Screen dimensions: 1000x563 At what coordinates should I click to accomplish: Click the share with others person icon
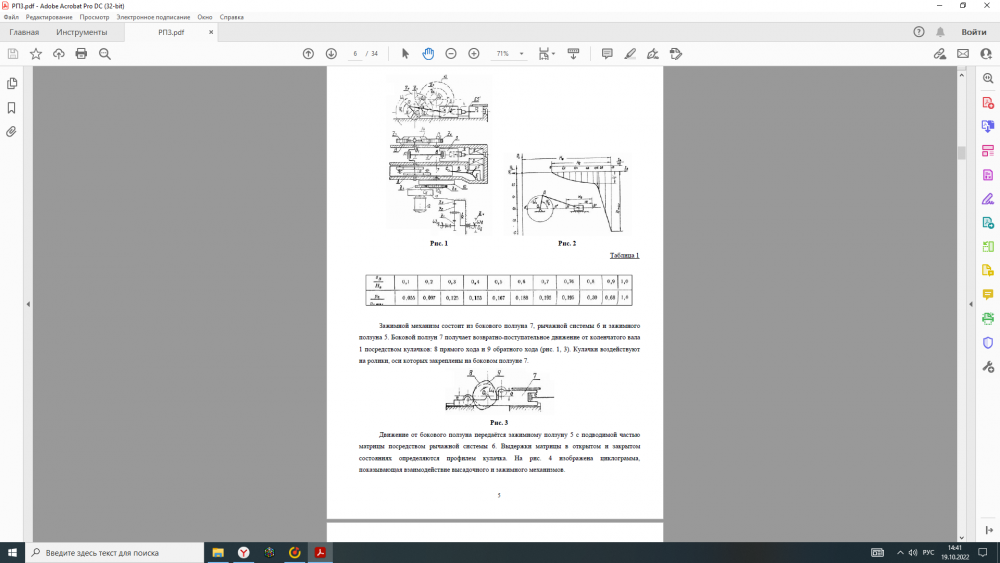tap(986, 54)
